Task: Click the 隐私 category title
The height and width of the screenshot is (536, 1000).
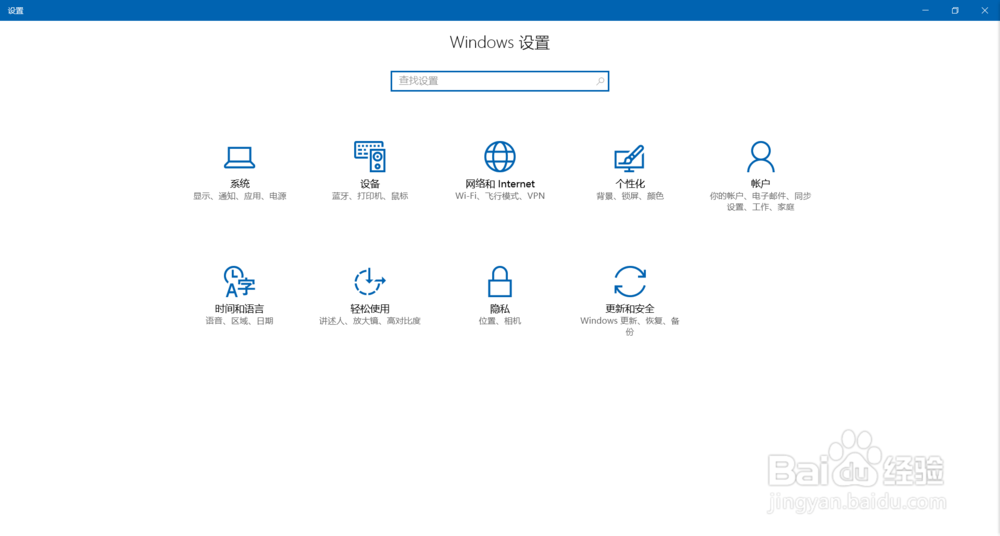Action: click(x=500, y=309)
